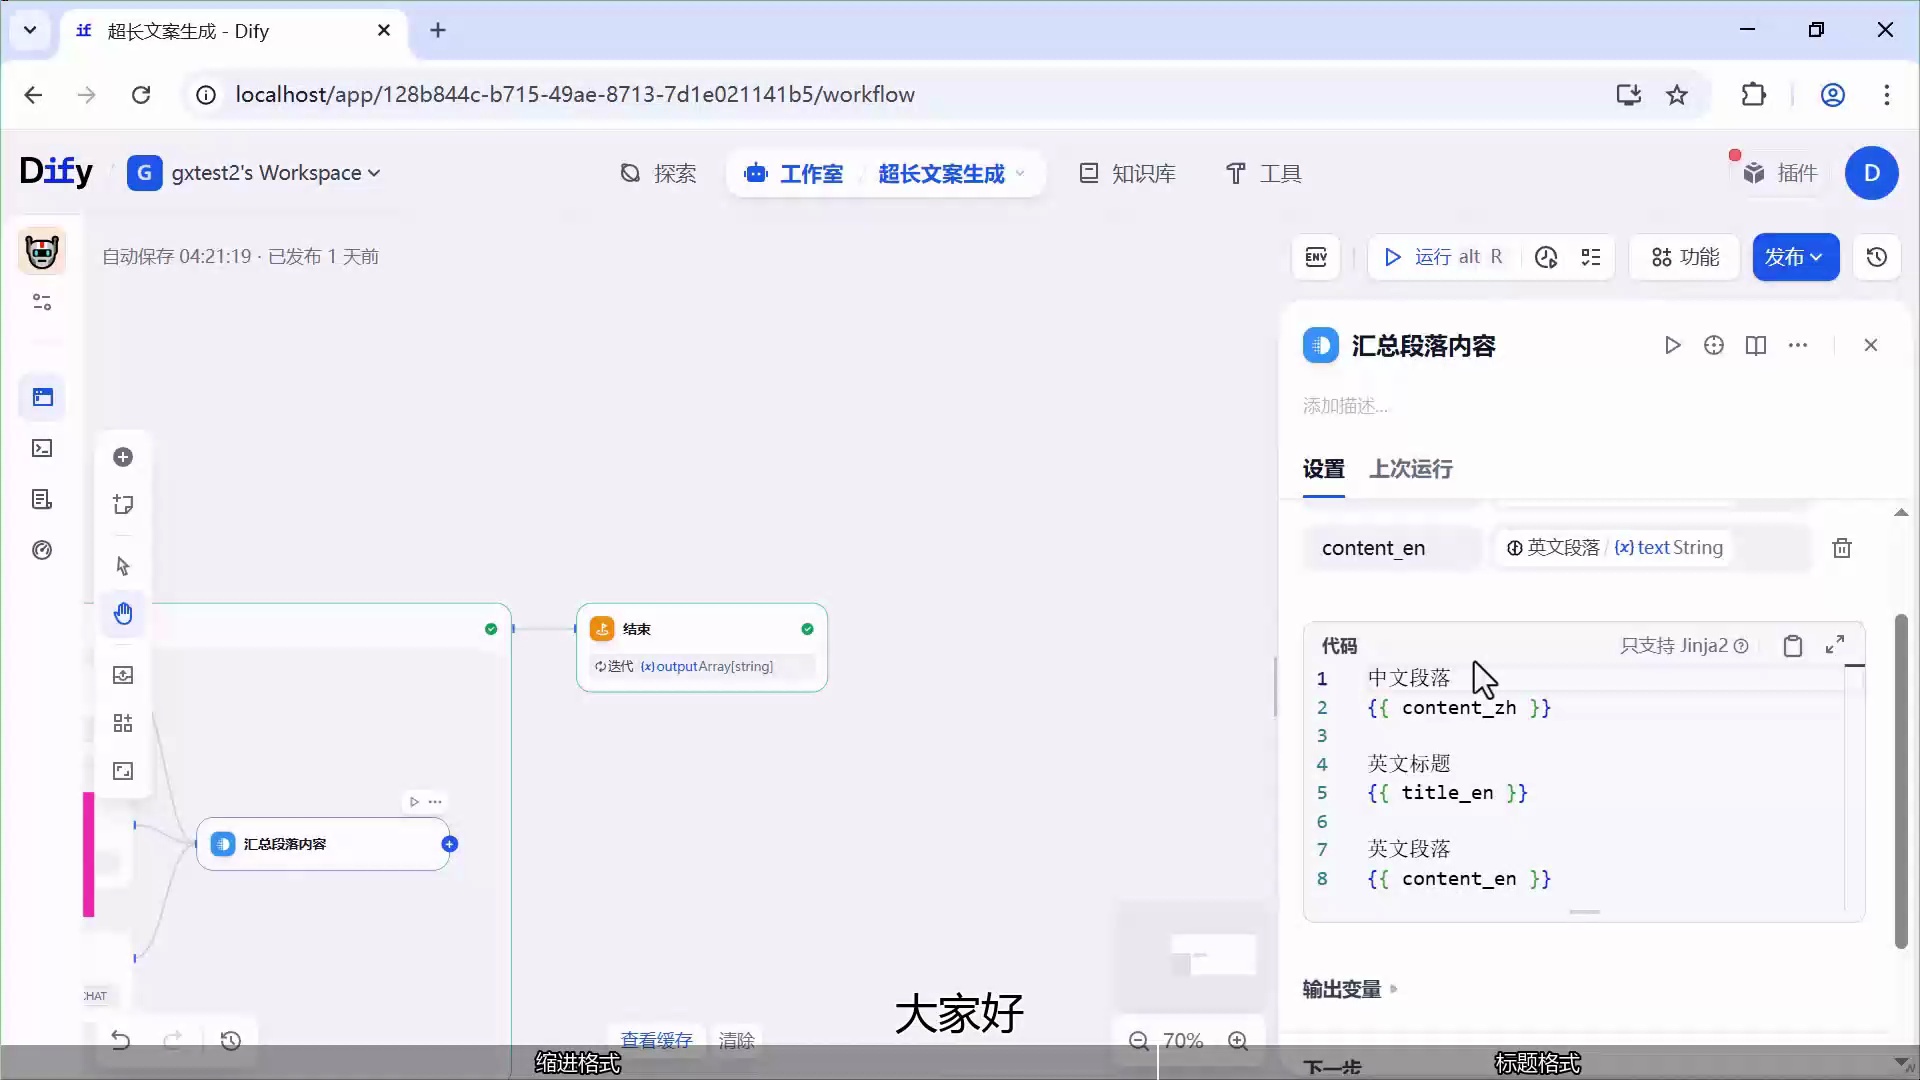Add a new node with the plus tool

123,457
